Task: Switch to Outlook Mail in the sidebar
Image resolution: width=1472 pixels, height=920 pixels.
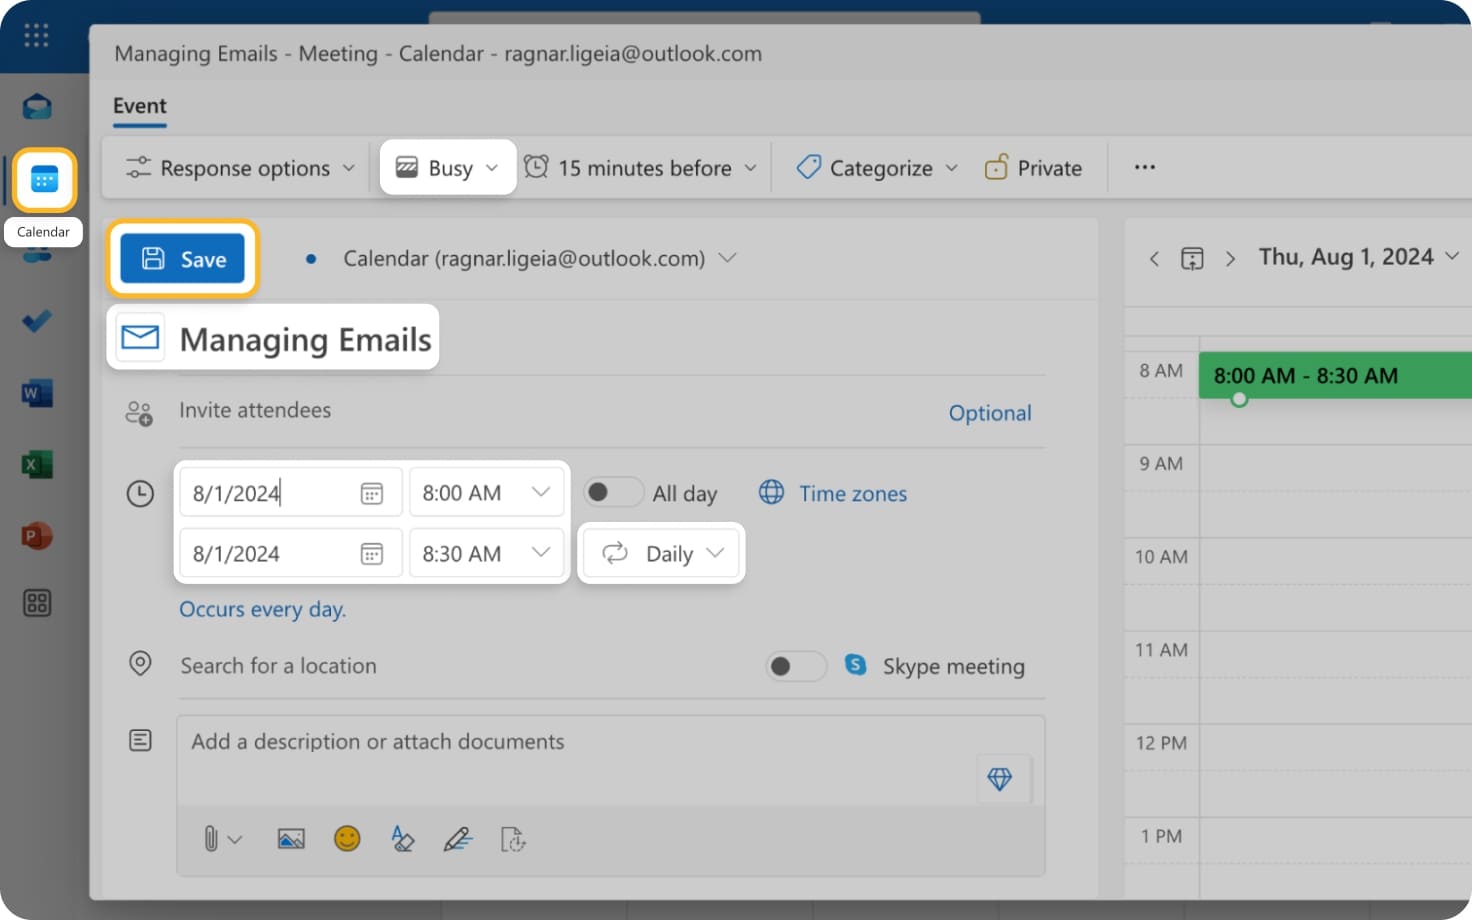Action: [x=37, y=106]
